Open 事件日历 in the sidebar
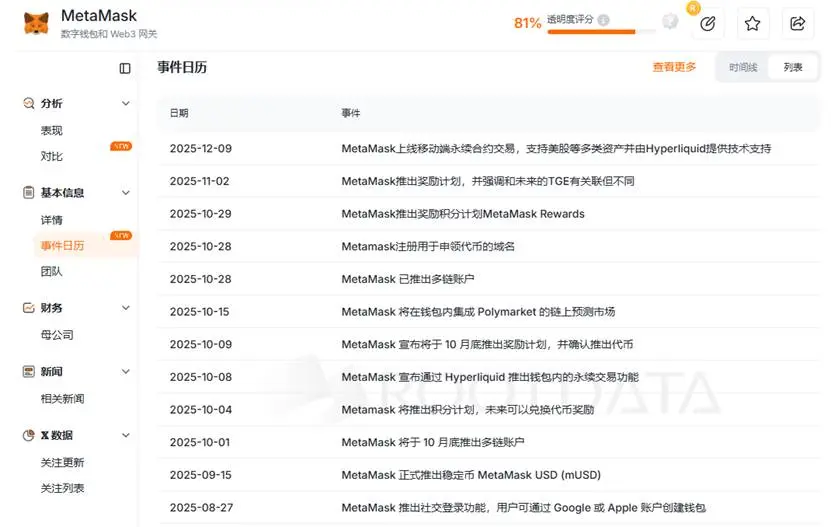The height and width of the screenshot is (527, 831). tap(62, 246)
